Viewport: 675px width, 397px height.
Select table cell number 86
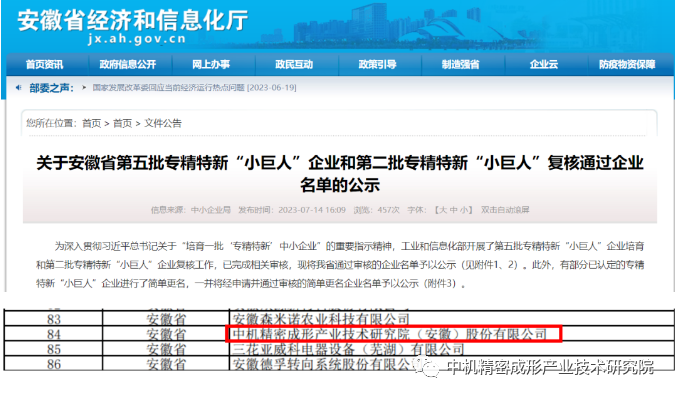pyautogui.click(x=53, y=364)
